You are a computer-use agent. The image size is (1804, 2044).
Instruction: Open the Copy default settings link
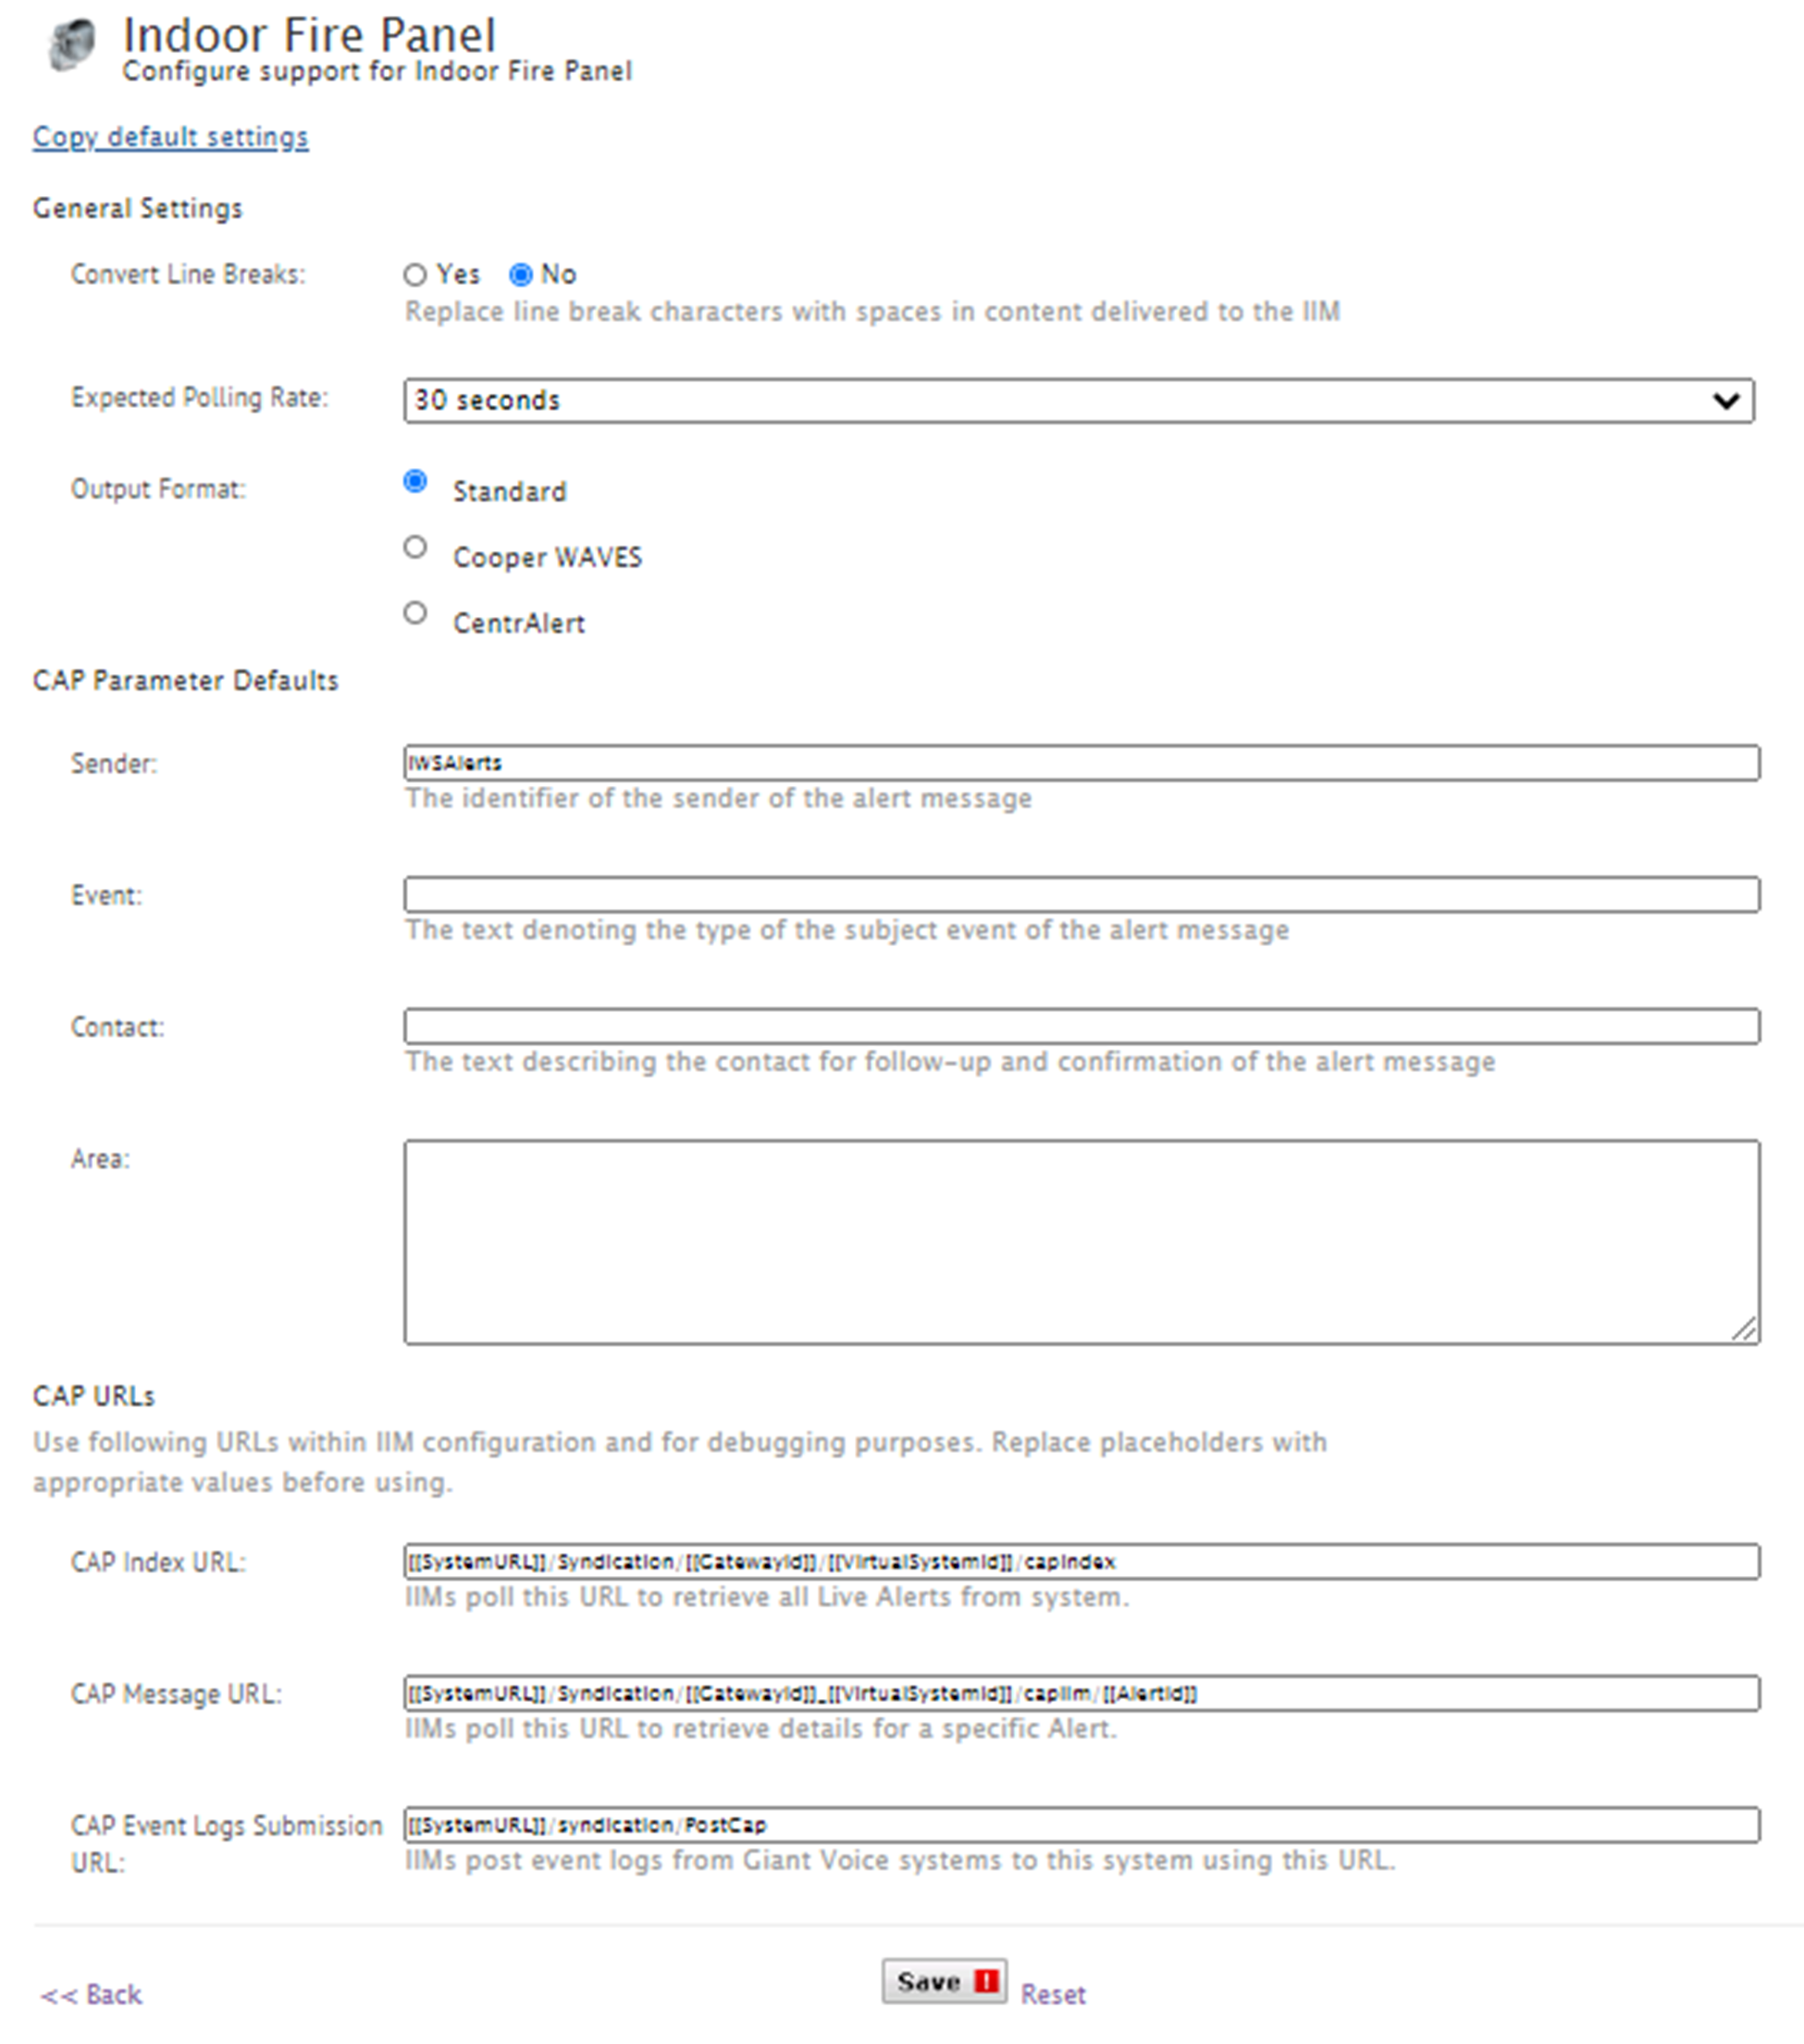point(170,137)
